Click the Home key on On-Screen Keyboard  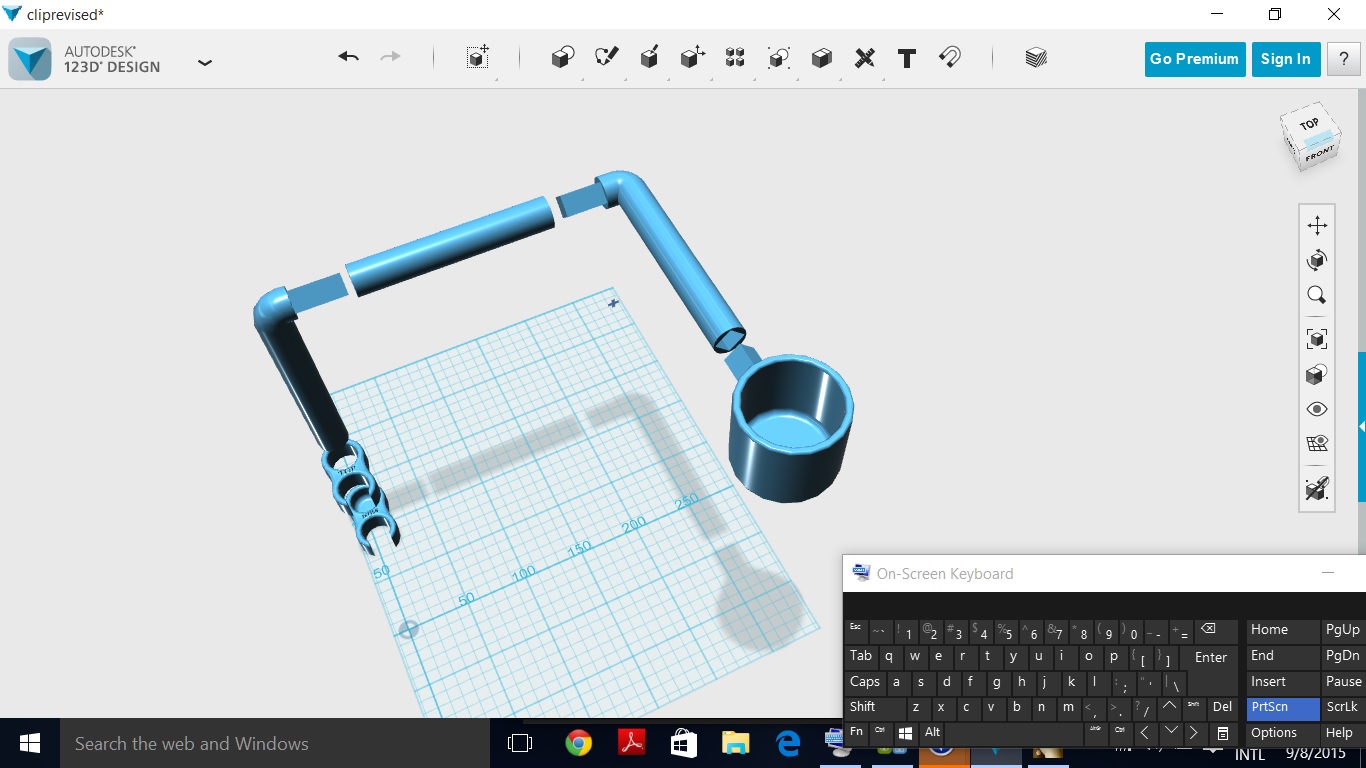point(1283,631)
